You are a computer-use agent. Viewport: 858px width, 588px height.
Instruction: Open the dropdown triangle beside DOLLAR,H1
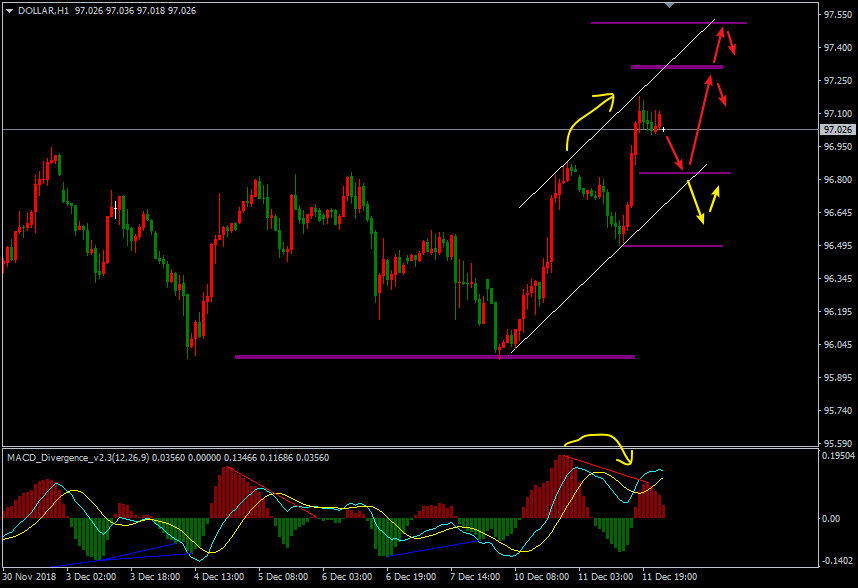pos(9,10)
